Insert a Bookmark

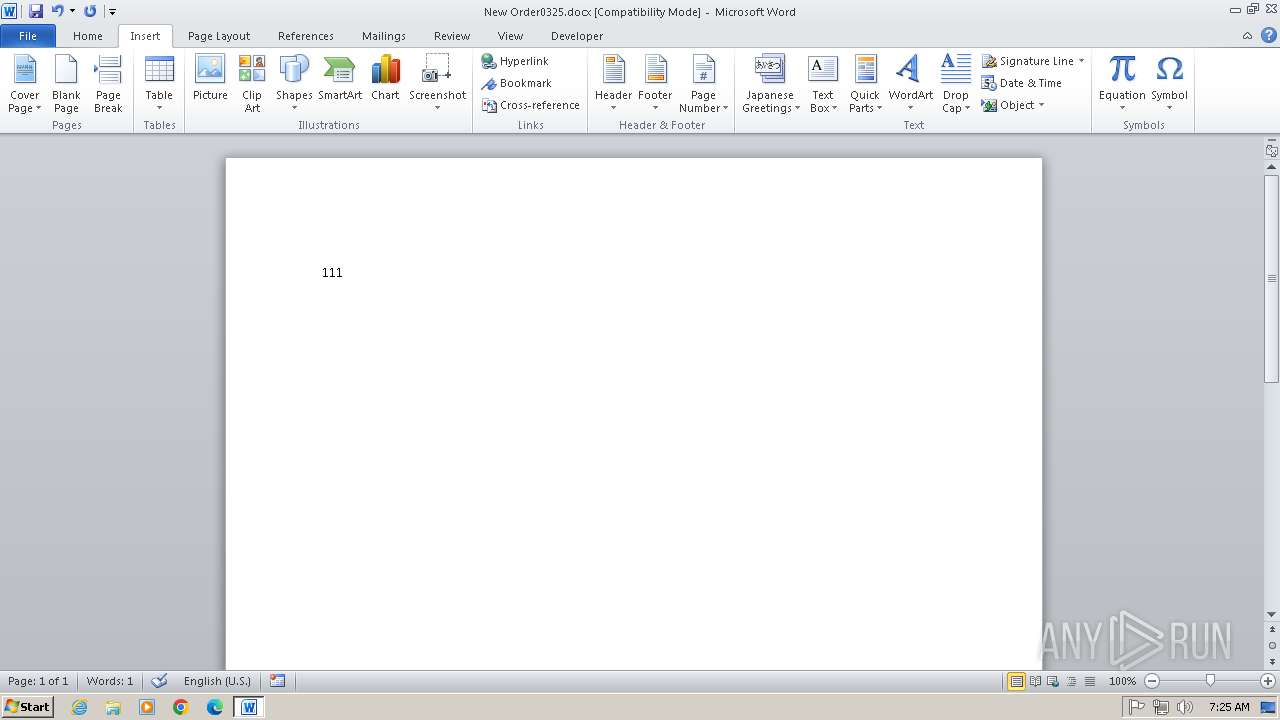(516, 83)
